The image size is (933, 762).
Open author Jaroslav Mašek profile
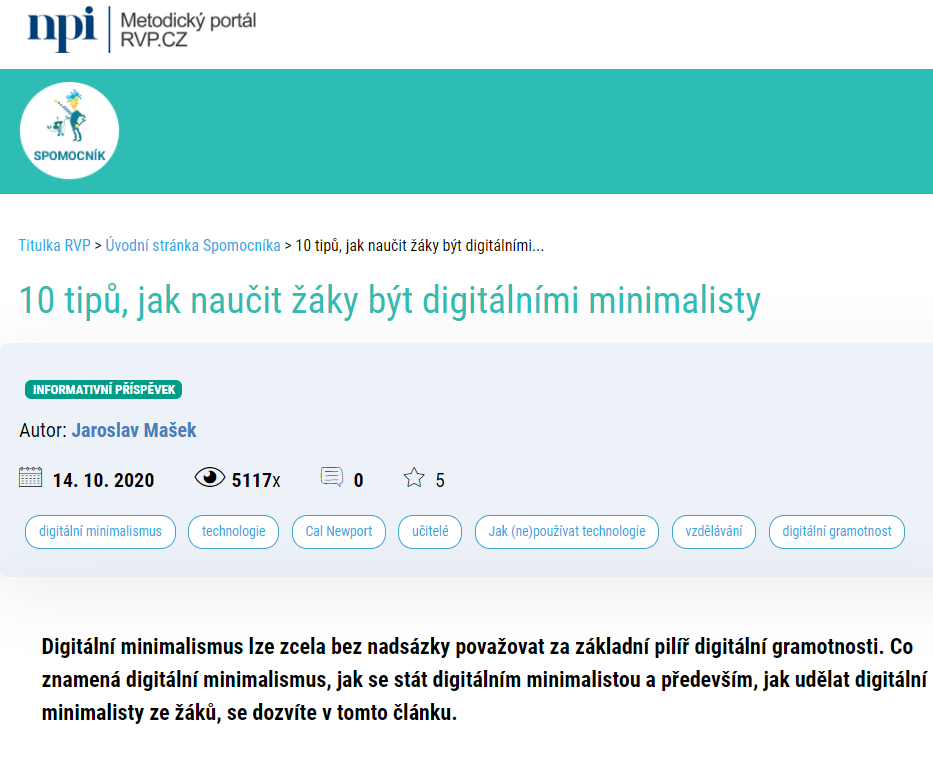[134, 431]
